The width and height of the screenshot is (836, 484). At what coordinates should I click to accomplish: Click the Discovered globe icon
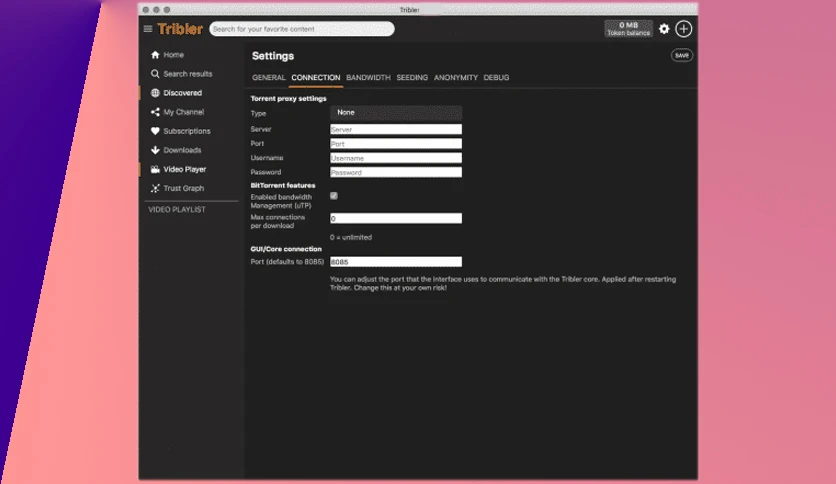(155, 93)
